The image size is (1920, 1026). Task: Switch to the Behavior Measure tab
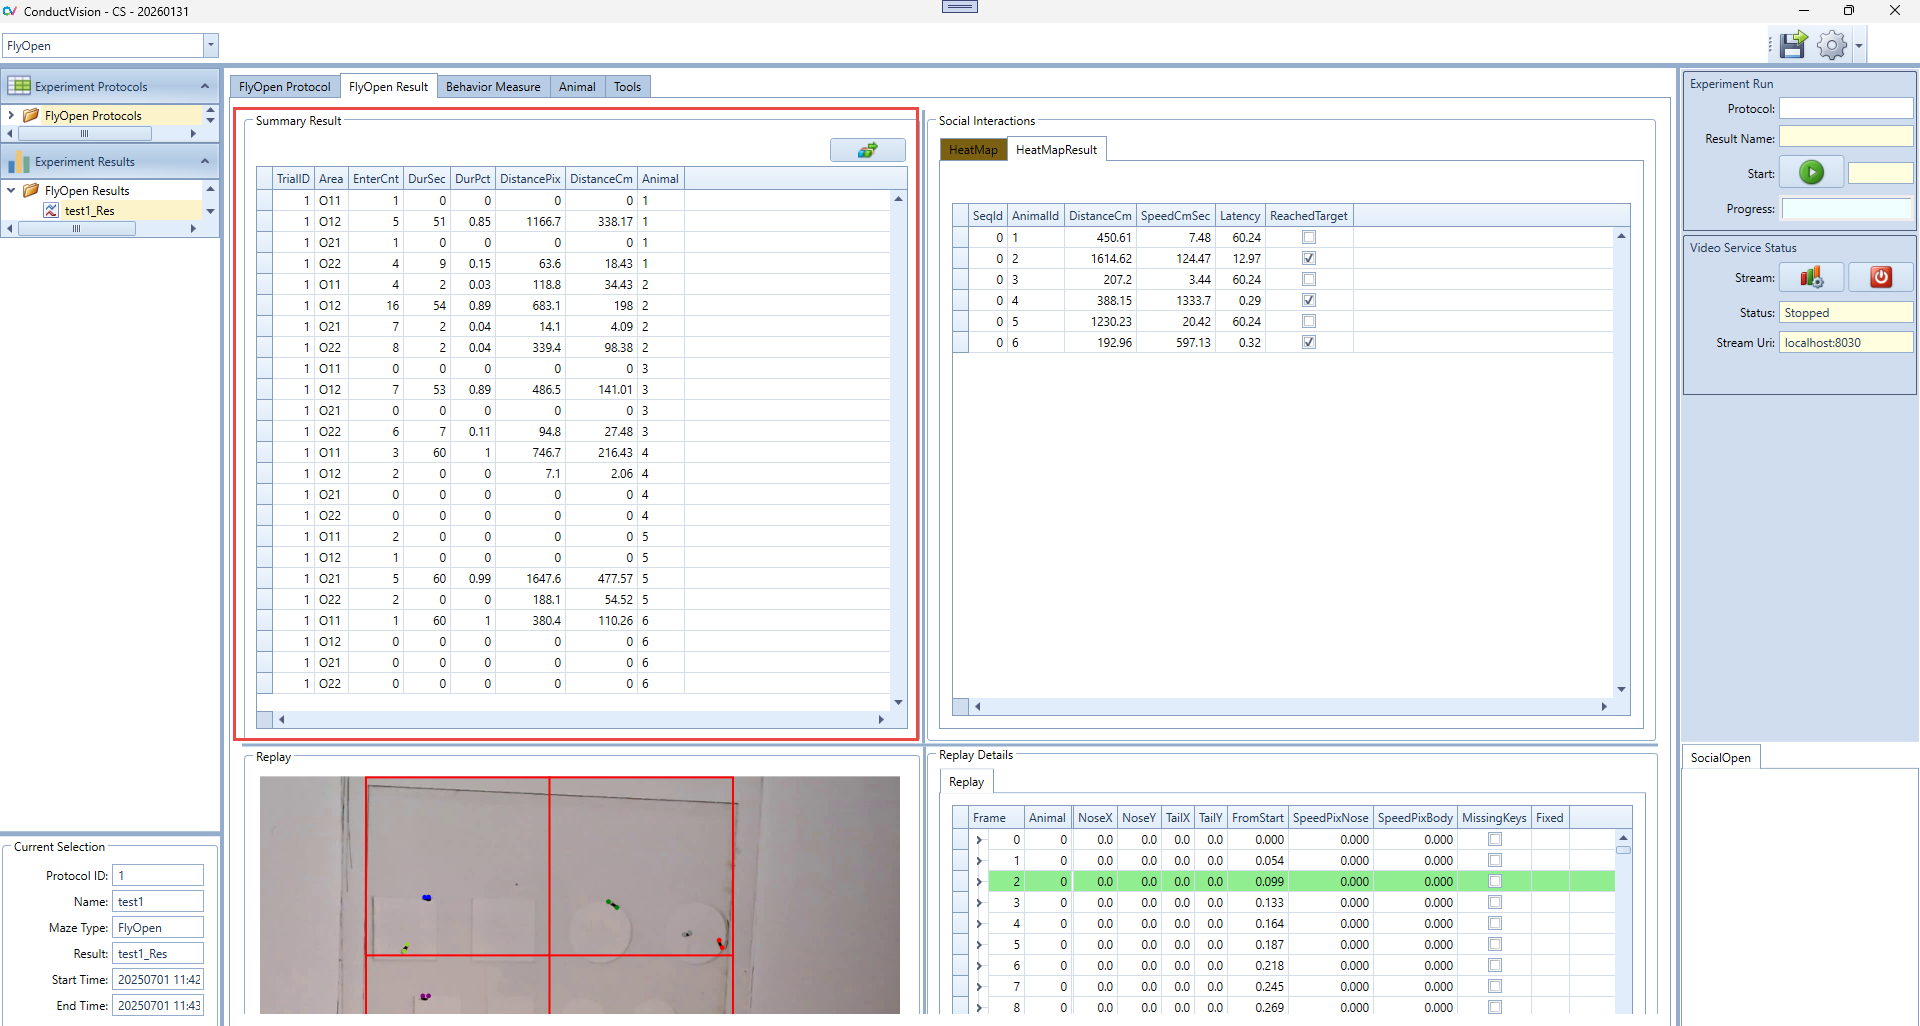pos(492,87)
